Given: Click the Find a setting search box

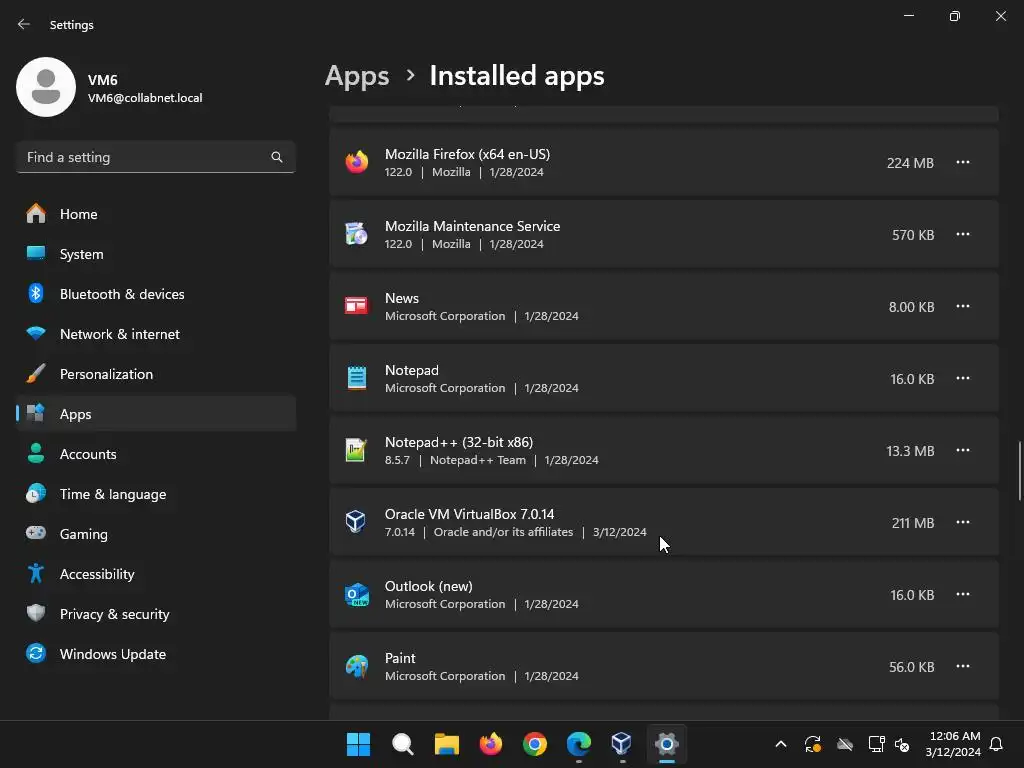Looking at the screenshot, I should click(145, 157).
